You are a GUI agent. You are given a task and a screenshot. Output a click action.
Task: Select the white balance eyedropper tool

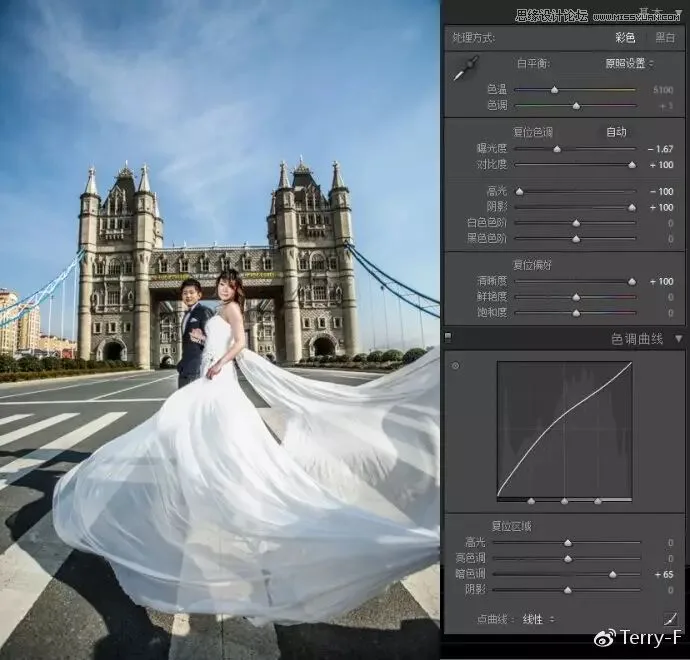point(466,68)
